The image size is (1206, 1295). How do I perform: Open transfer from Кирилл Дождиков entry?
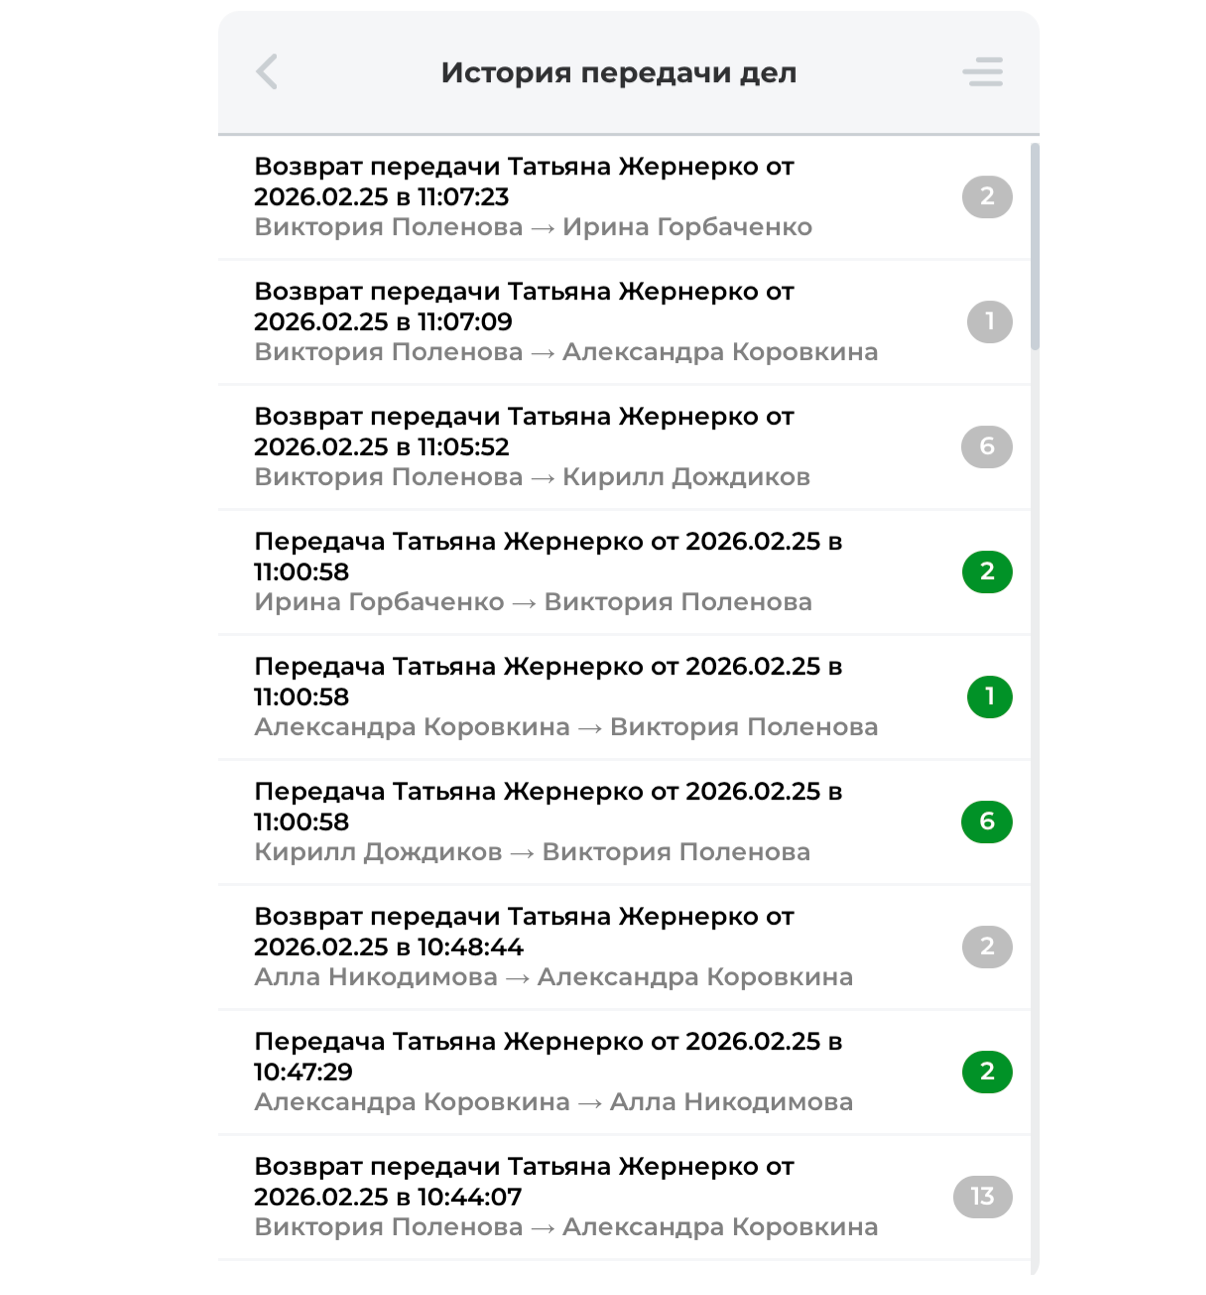pos(560,822)
